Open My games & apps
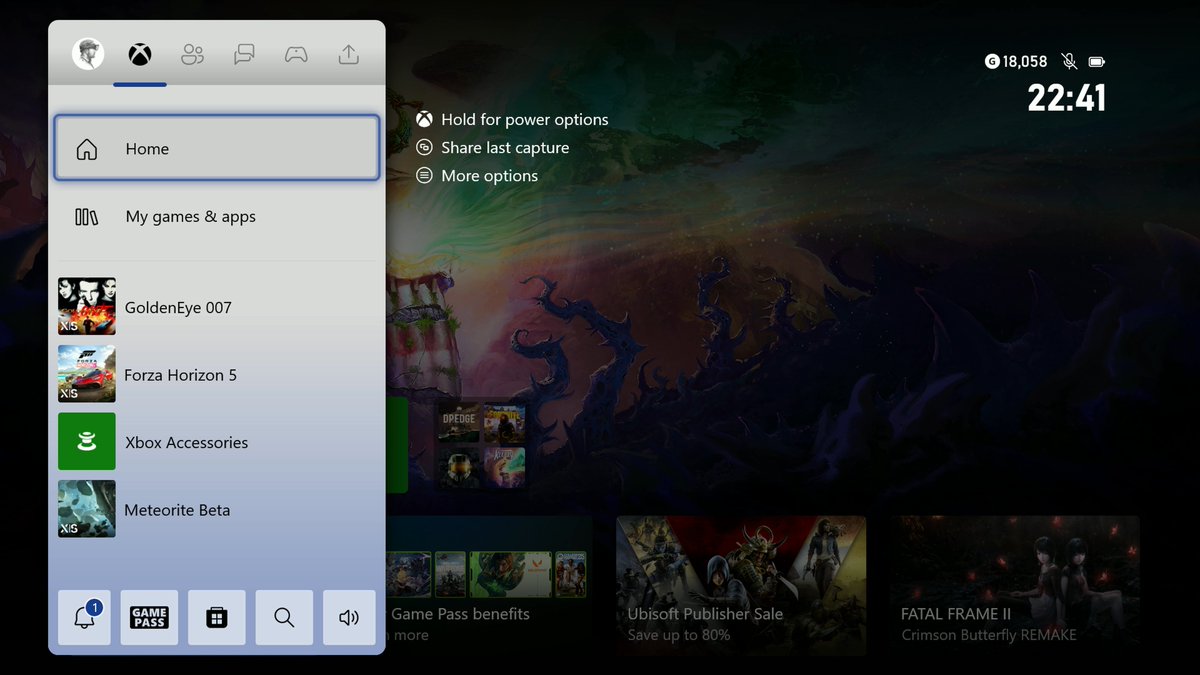The image size is (1200, 675). click(217, 216)
